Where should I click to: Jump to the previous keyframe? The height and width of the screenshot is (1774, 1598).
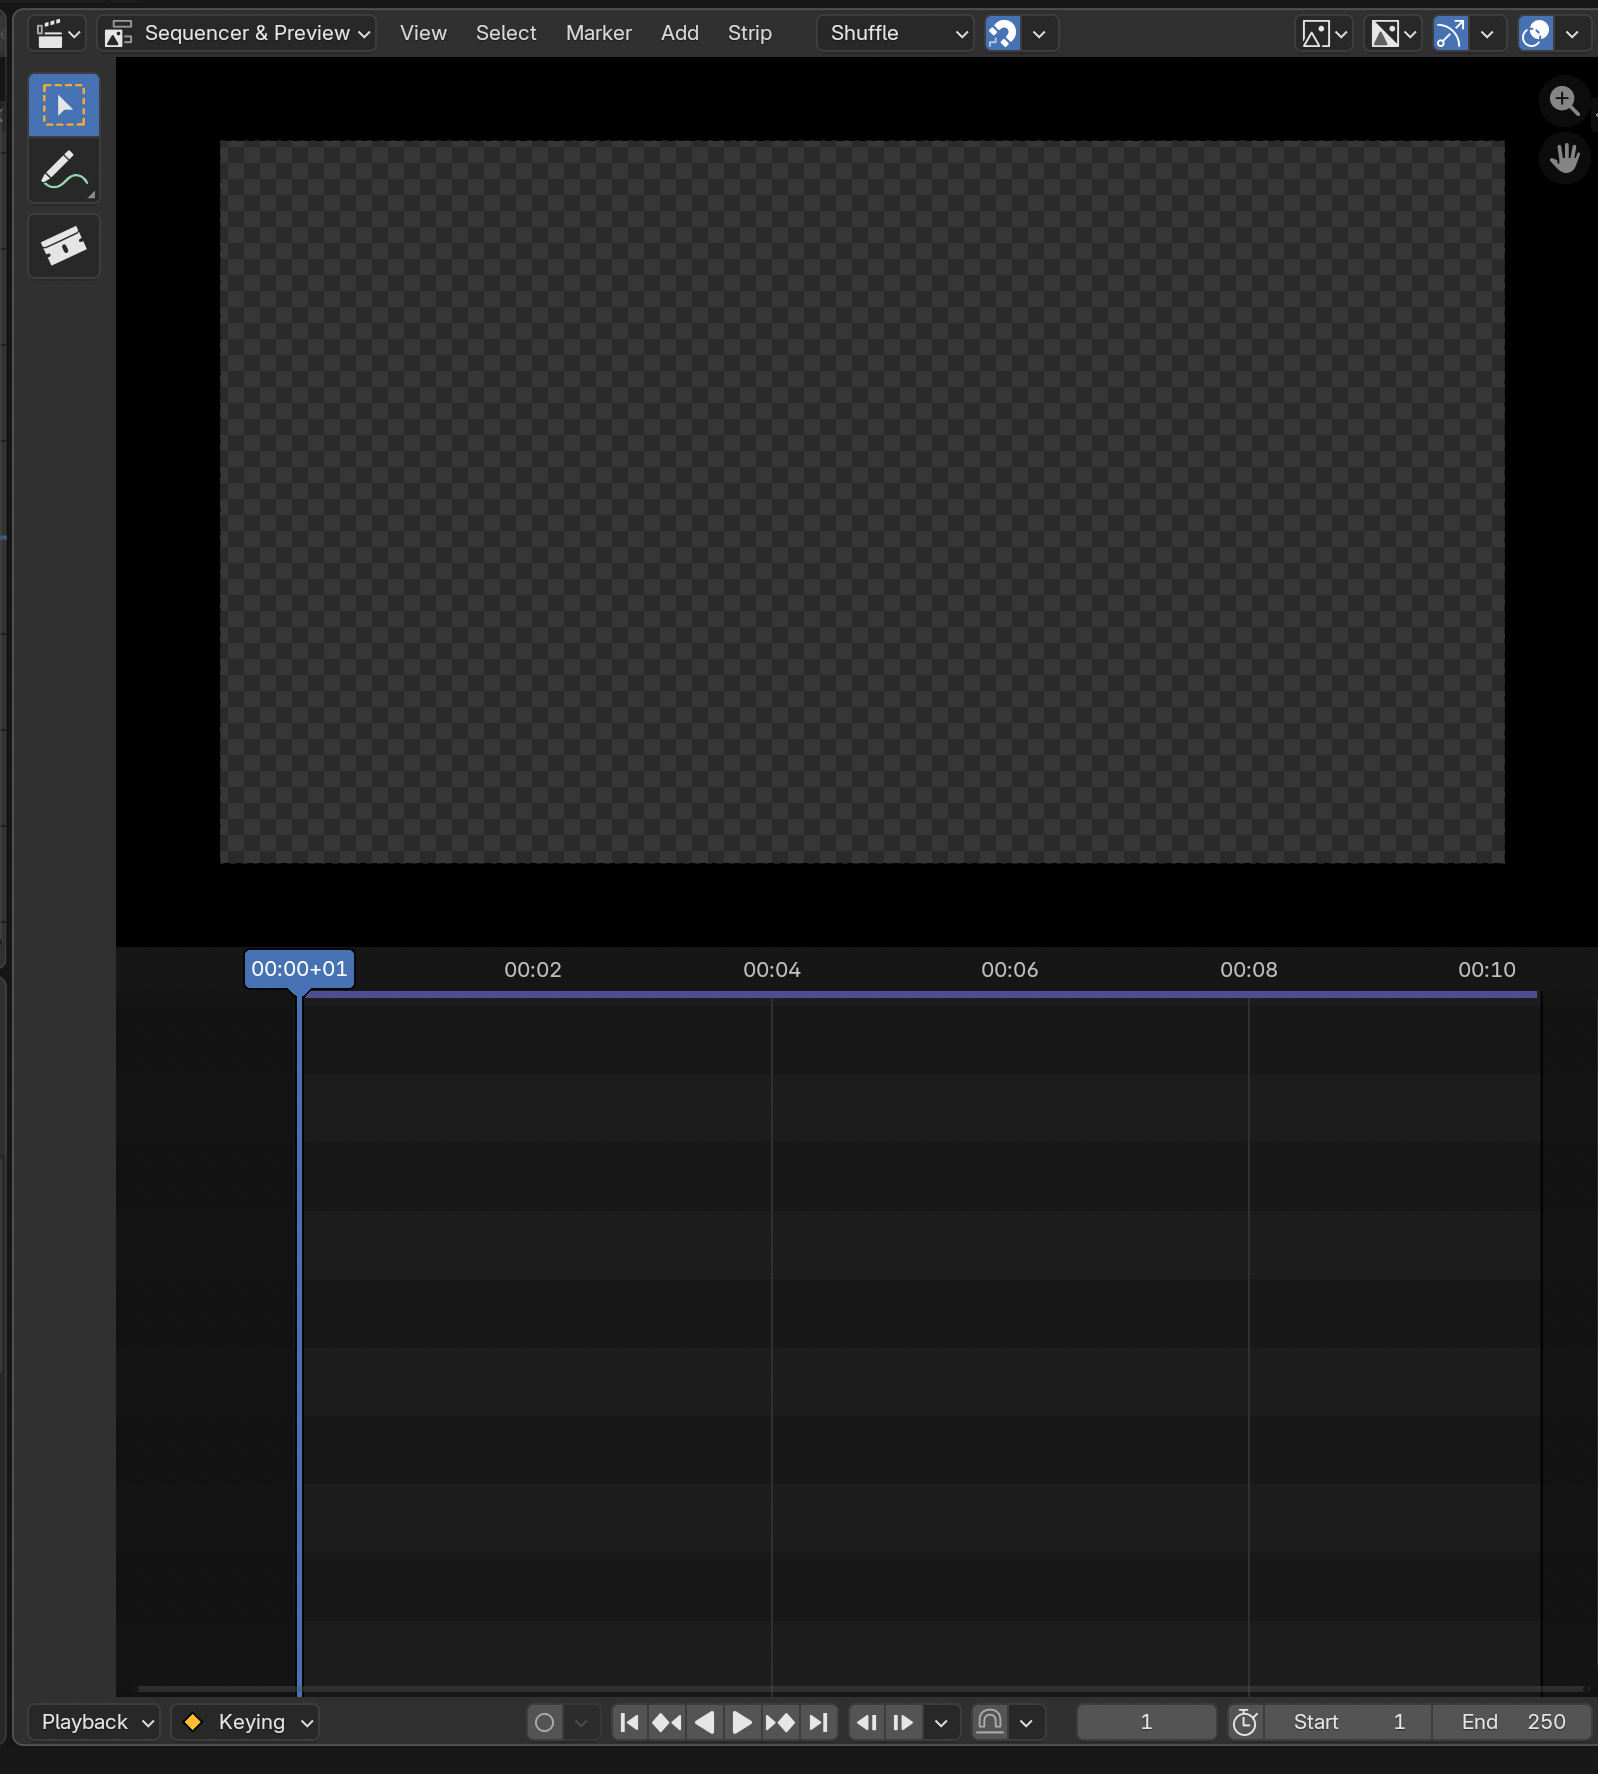tap(667, 1722)
